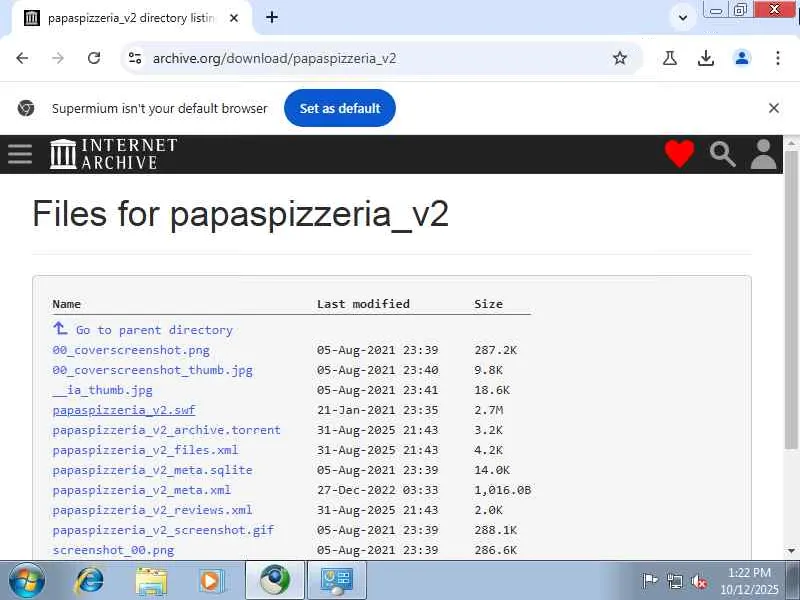Click the 'Size' column header

488,304
